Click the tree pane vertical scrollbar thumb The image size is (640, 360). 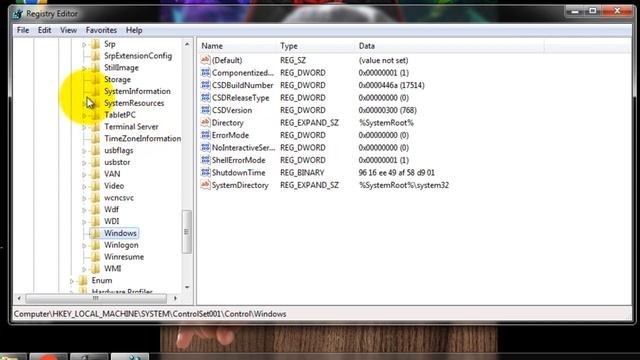point(187,231)
